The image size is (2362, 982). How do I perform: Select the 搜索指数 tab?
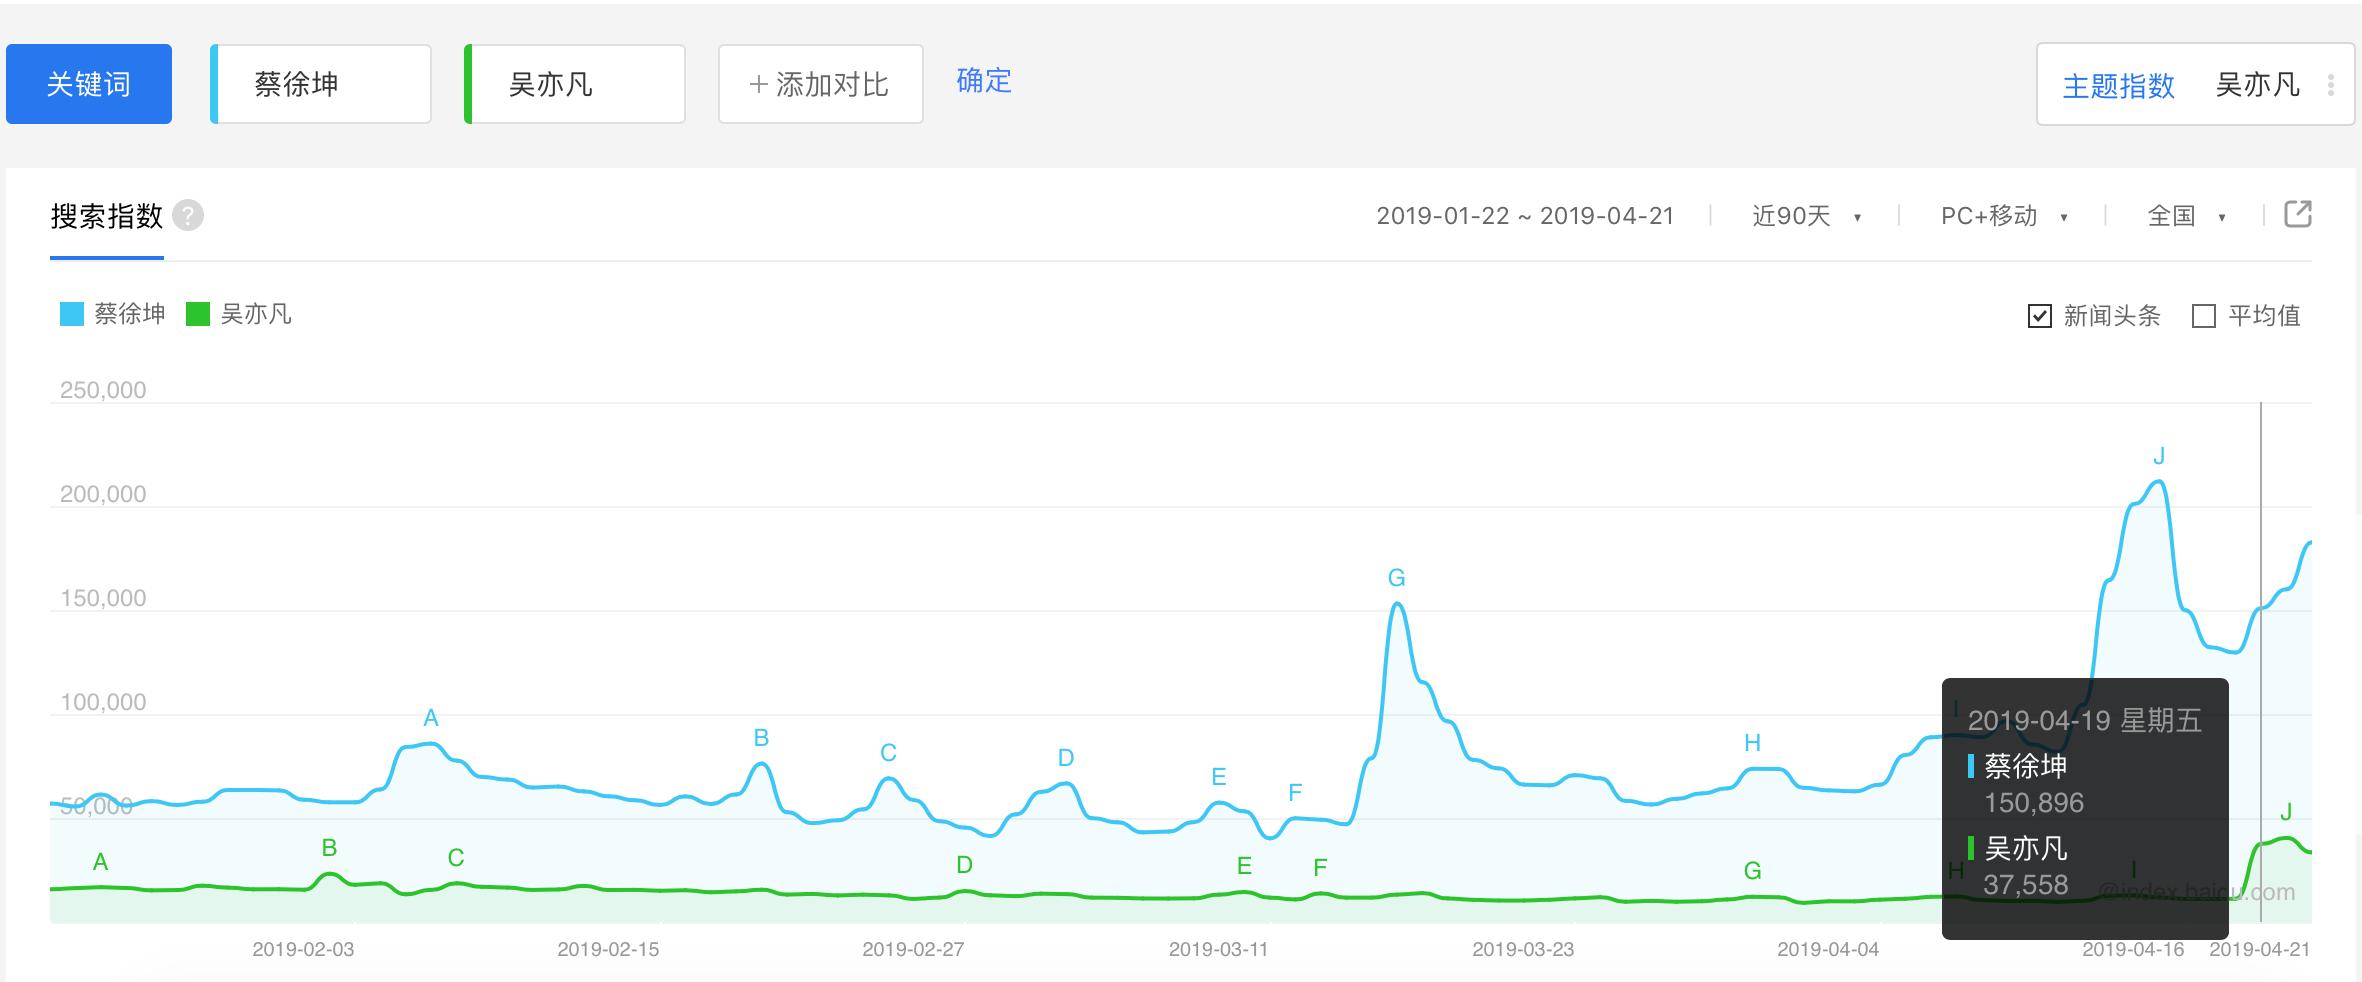107,216
